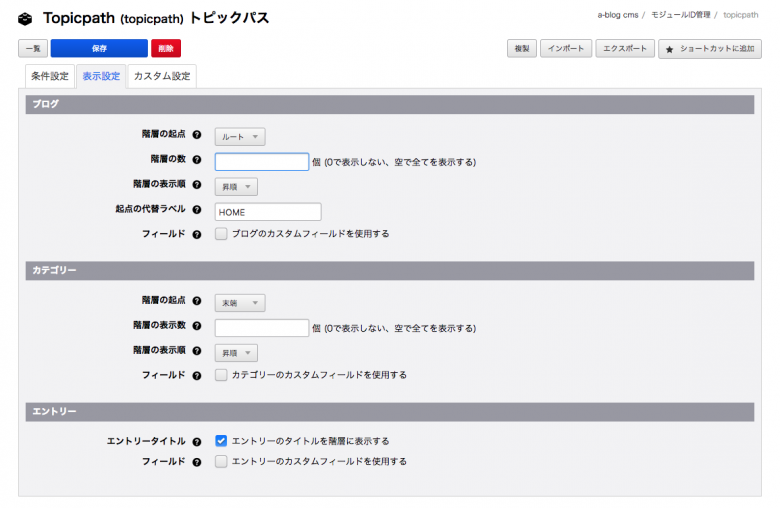Screen dimensions: 780x508
Task: Switch to the カスタム設定 tab
Action: click(x=161, y=76)
